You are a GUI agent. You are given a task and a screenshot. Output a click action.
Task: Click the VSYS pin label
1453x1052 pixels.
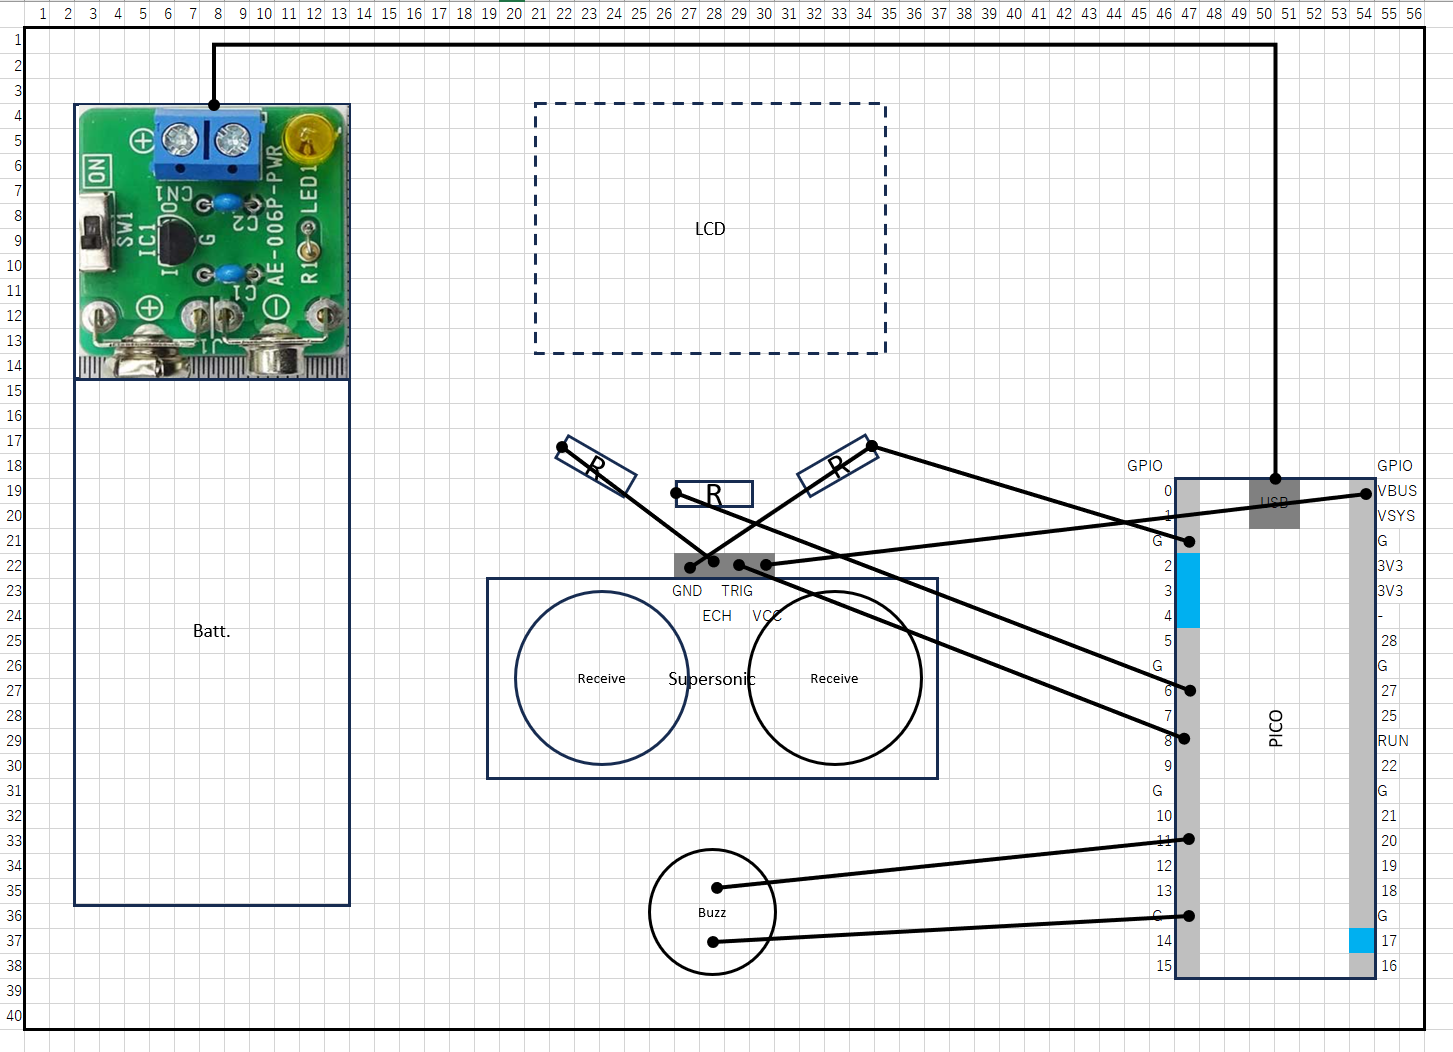click(1396, 516)
